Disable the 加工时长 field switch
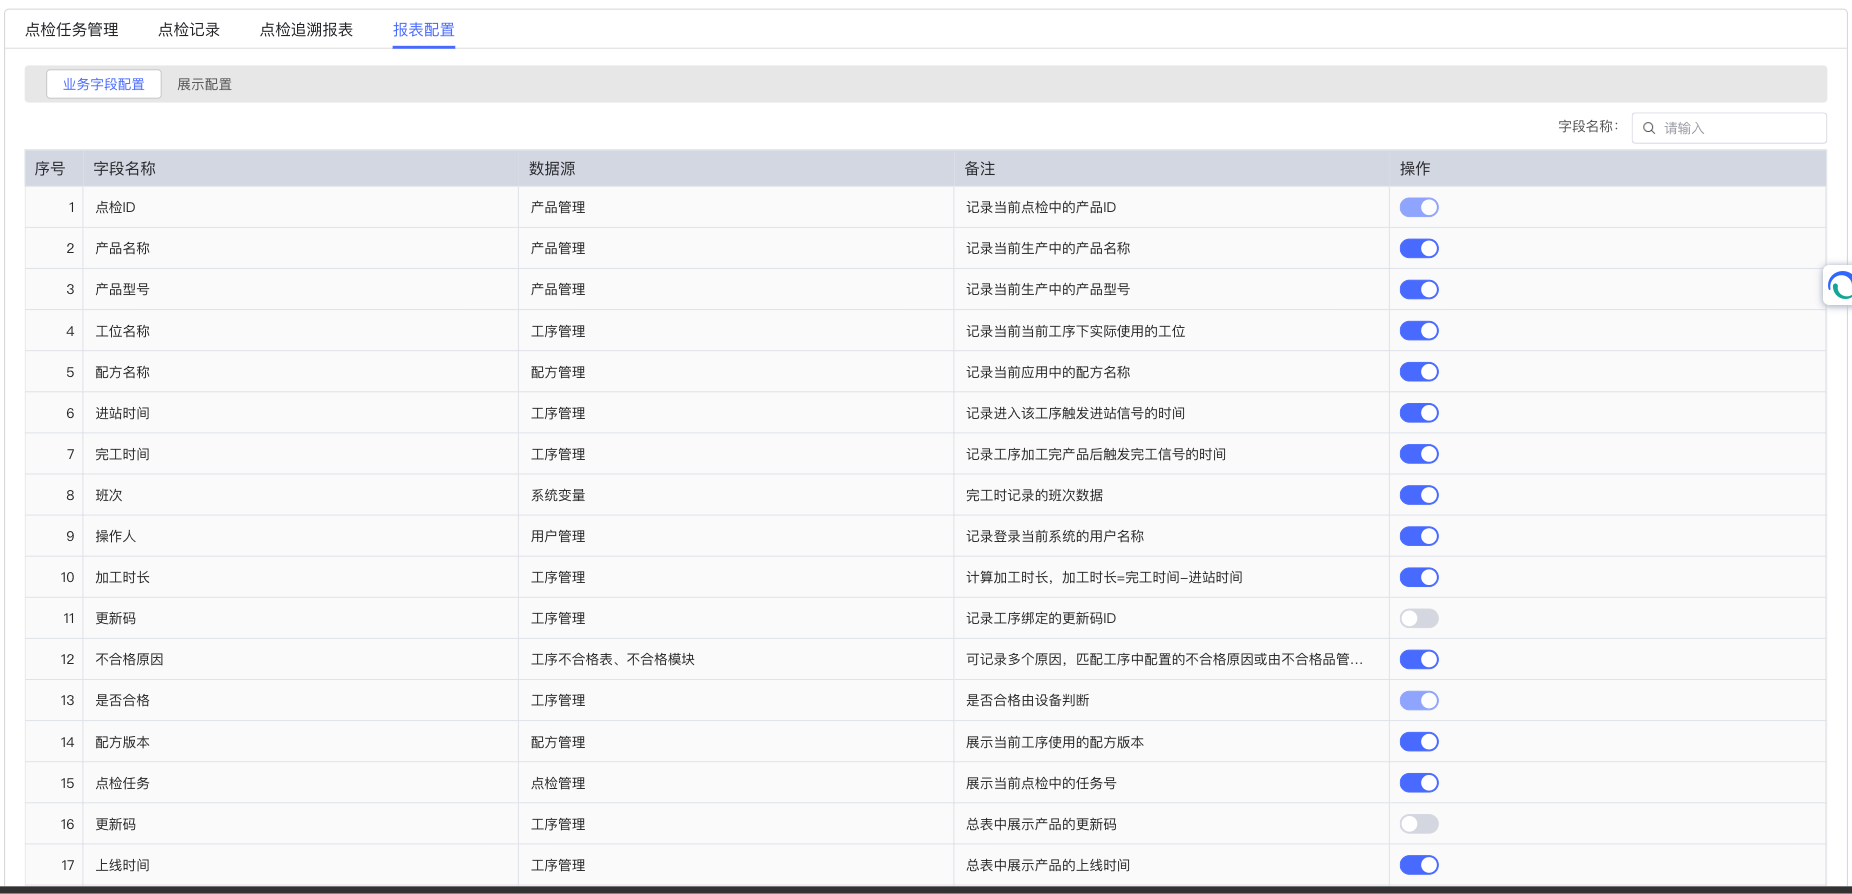 pyautogui.click(x=1418, y=577)
